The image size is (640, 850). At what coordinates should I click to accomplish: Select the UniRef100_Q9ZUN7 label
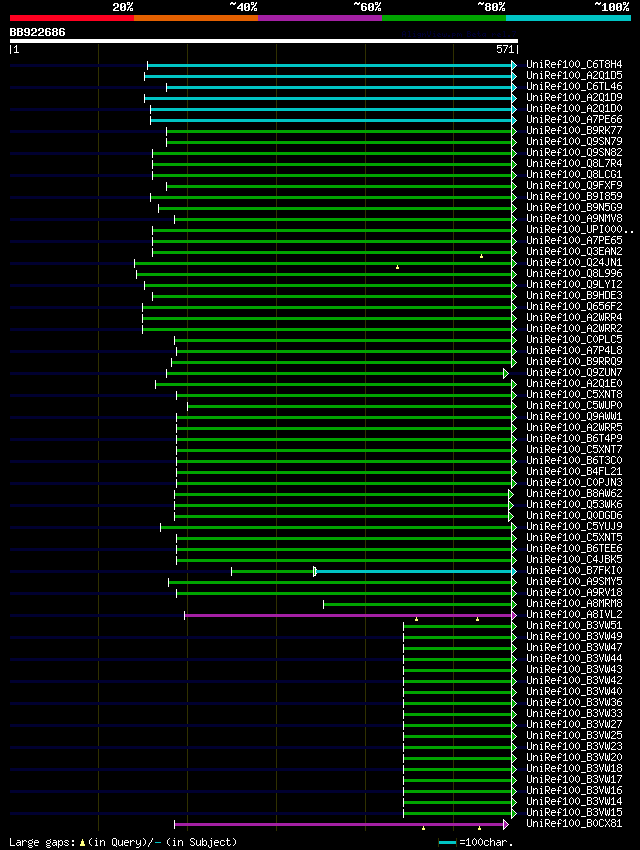[574, 372]
